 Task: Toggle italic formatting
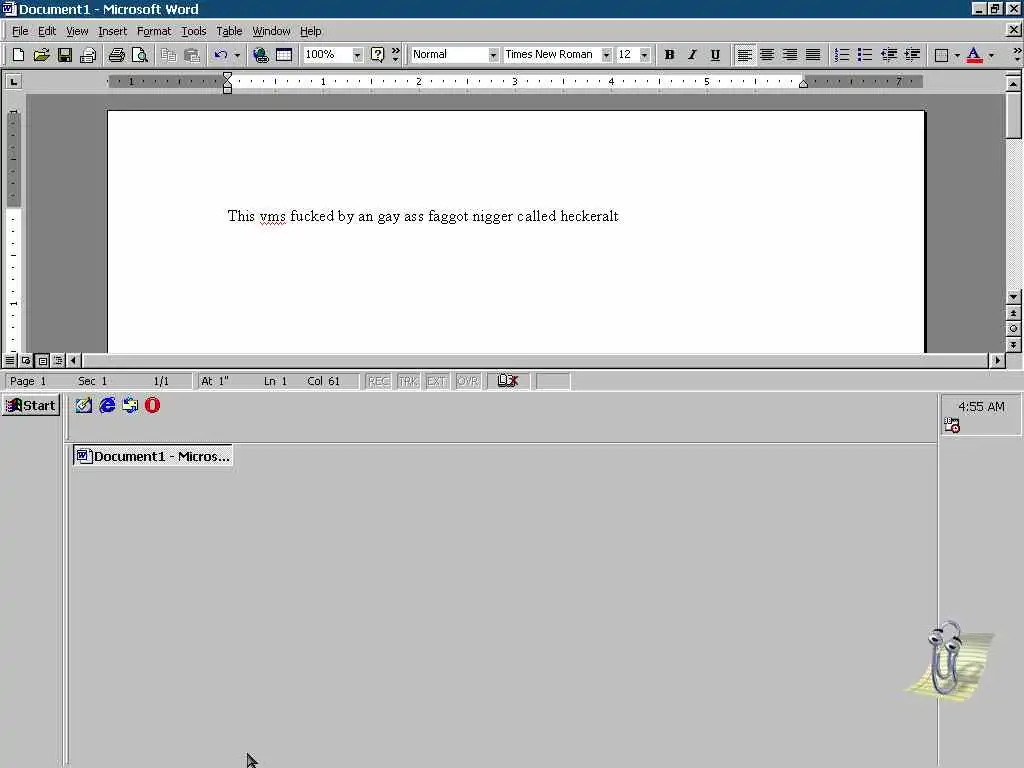(692, 55)
